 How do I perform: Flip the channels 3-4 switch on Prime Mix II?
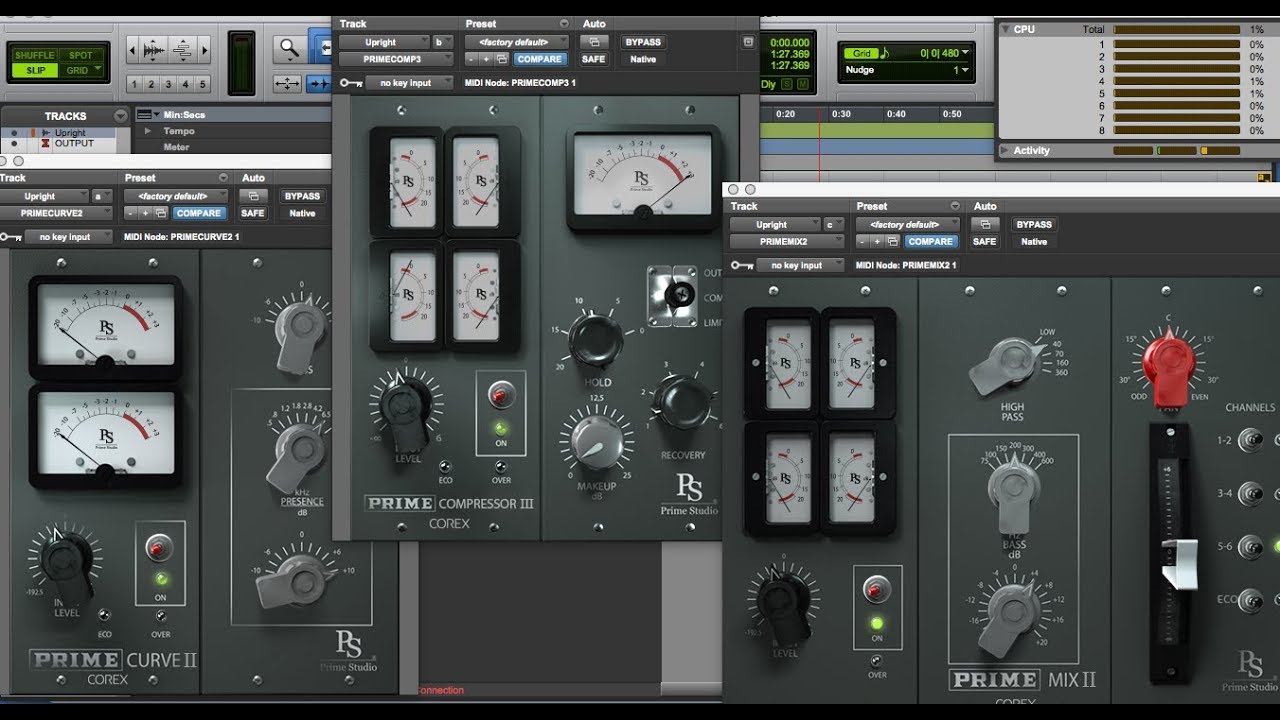click(1249, 493)
